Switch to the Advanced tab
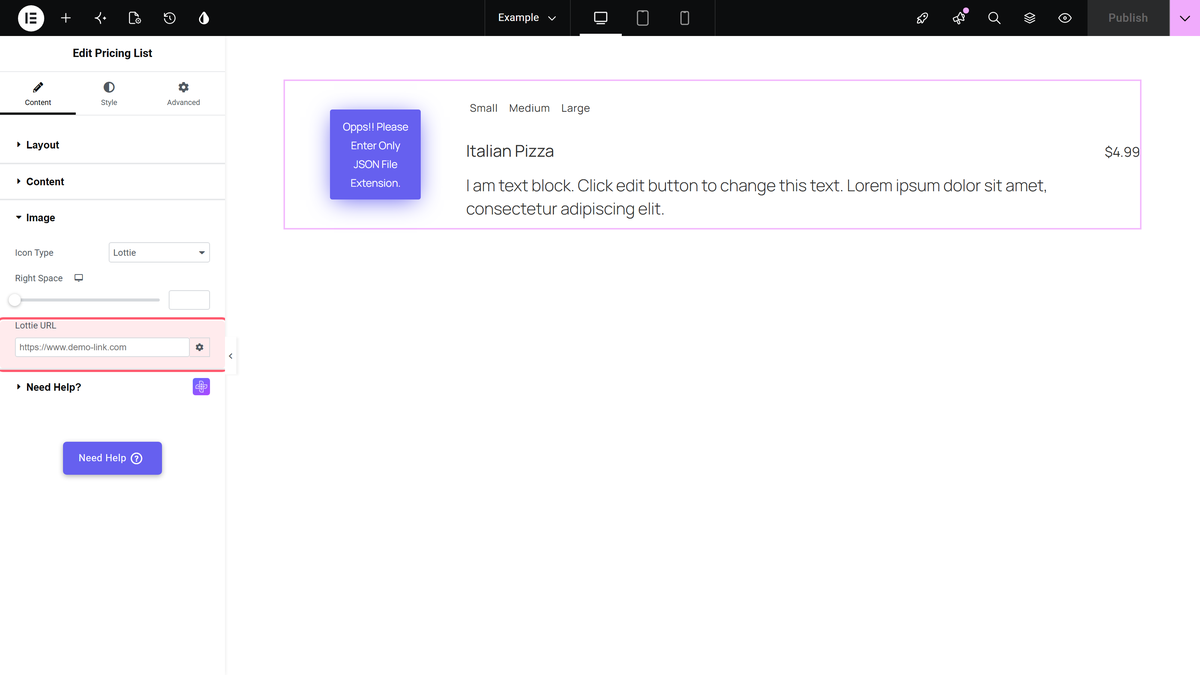Viewport: 1200px width, 675px height. pyautogui.click(x=183, y=94)
